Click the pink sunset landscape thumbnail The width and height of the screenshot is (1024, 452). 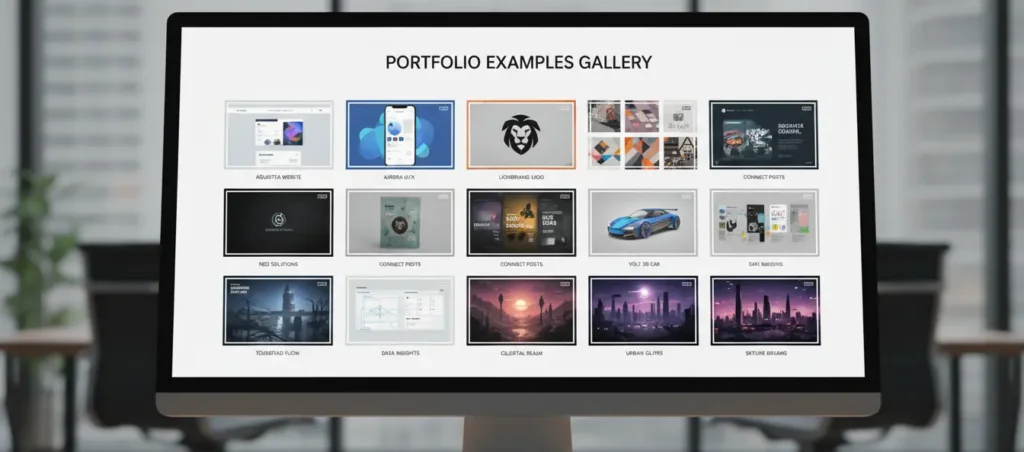tap(521, 310)
